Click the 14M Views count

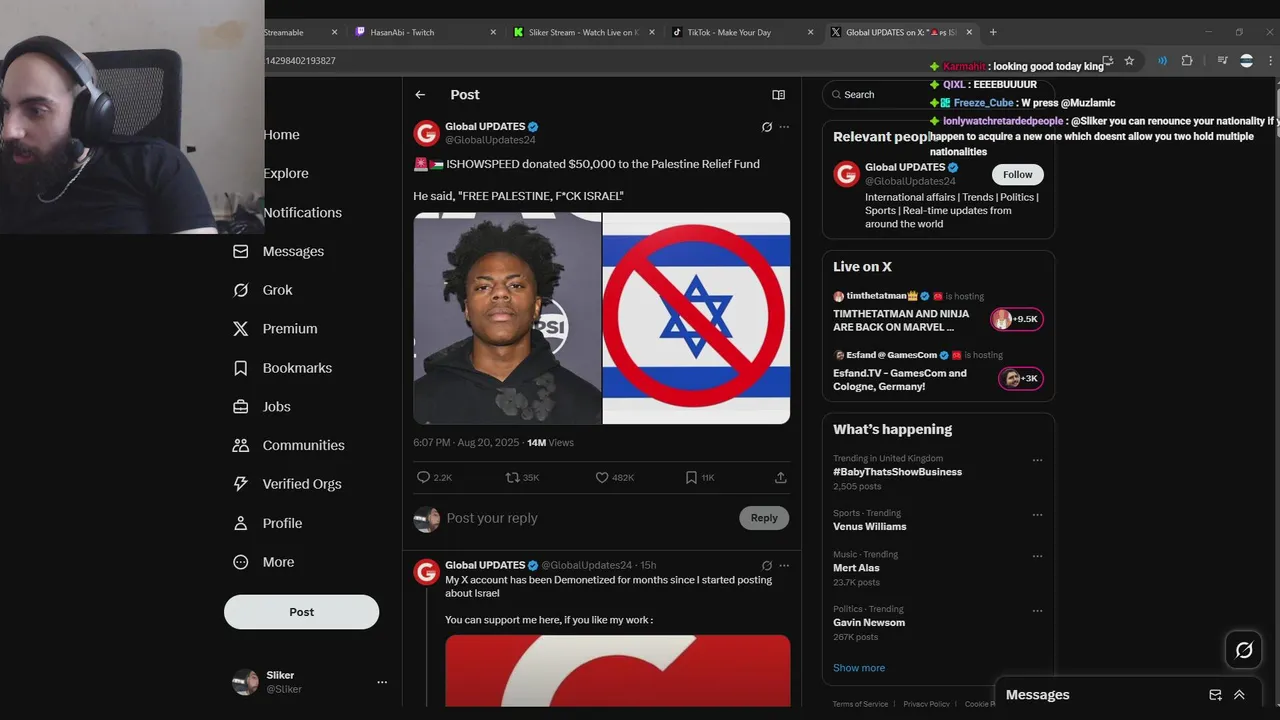click(550, 443)
